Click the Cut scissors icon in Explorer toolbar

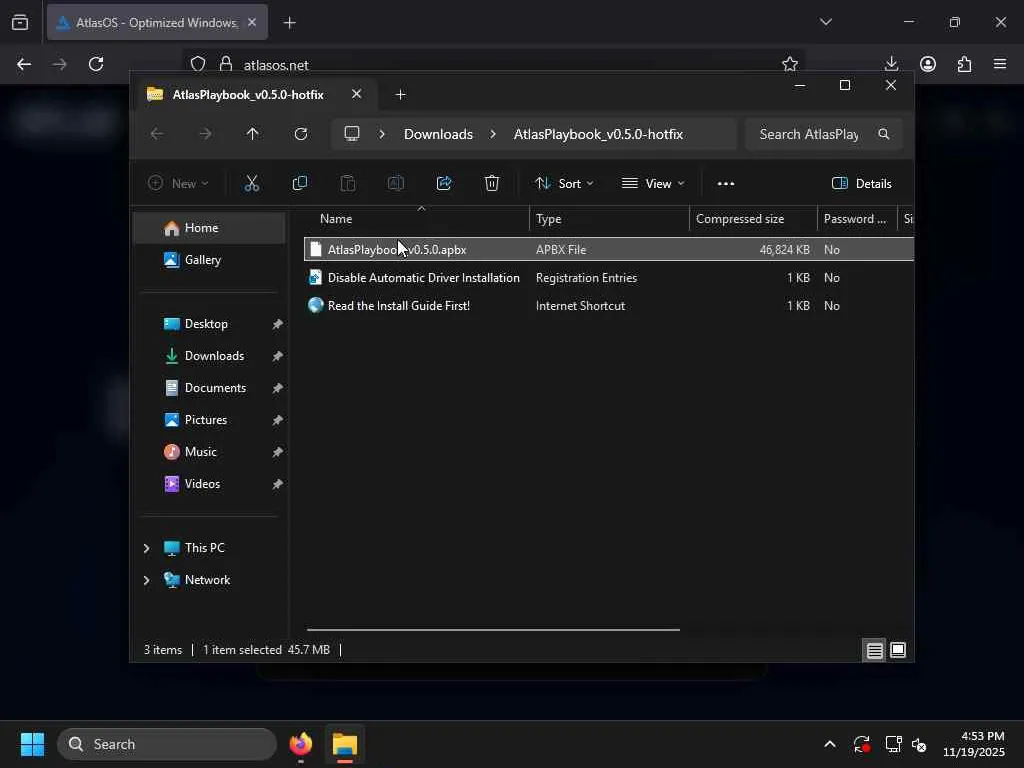(251, 184)
